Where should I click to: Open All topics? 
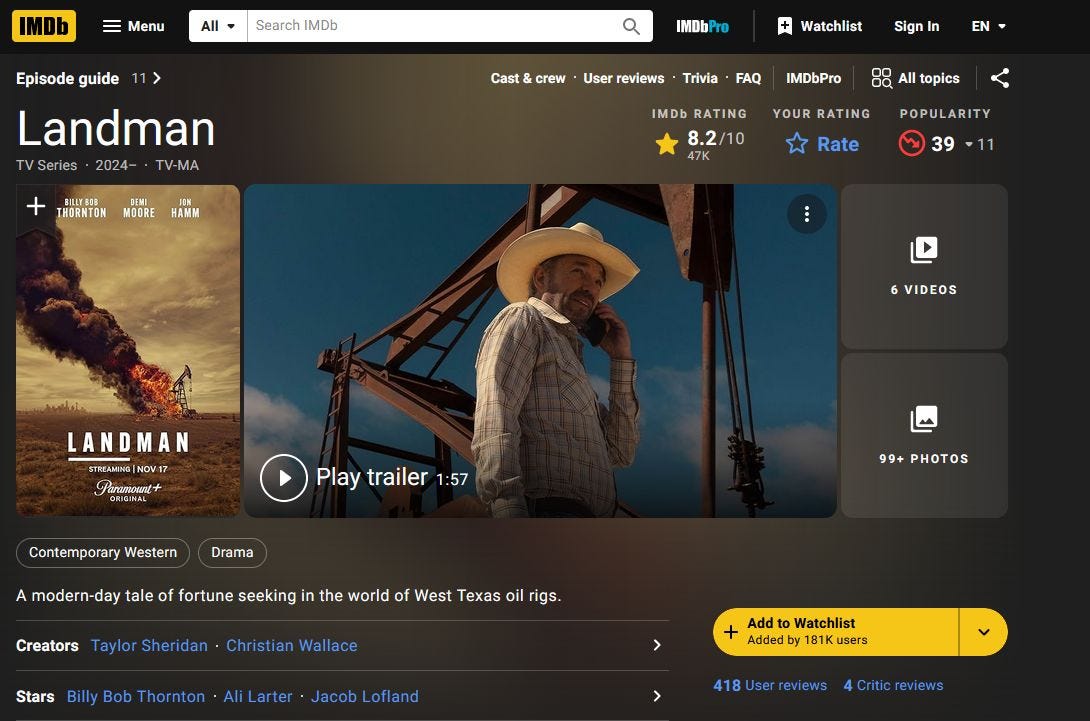click(916, 78)
